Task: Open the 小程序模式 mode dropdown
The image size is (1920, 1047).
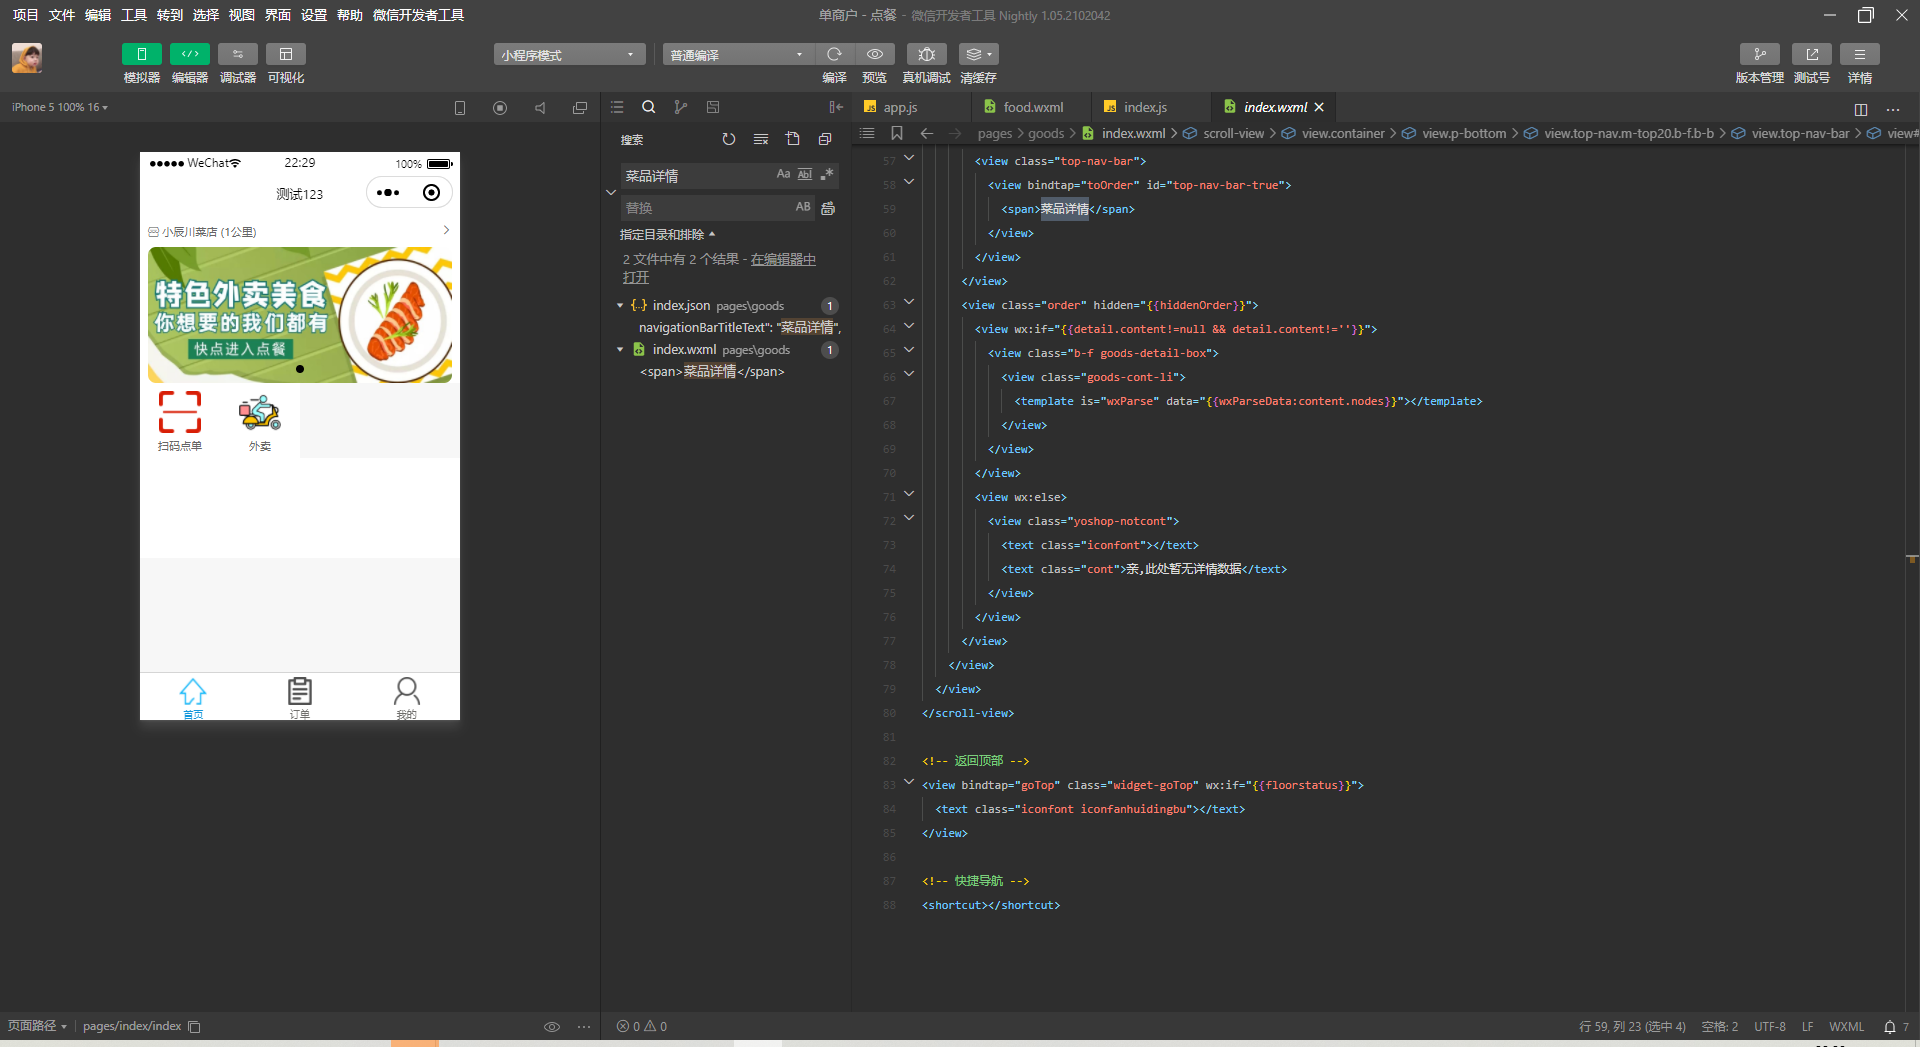Action: click(x=569, y=55)
